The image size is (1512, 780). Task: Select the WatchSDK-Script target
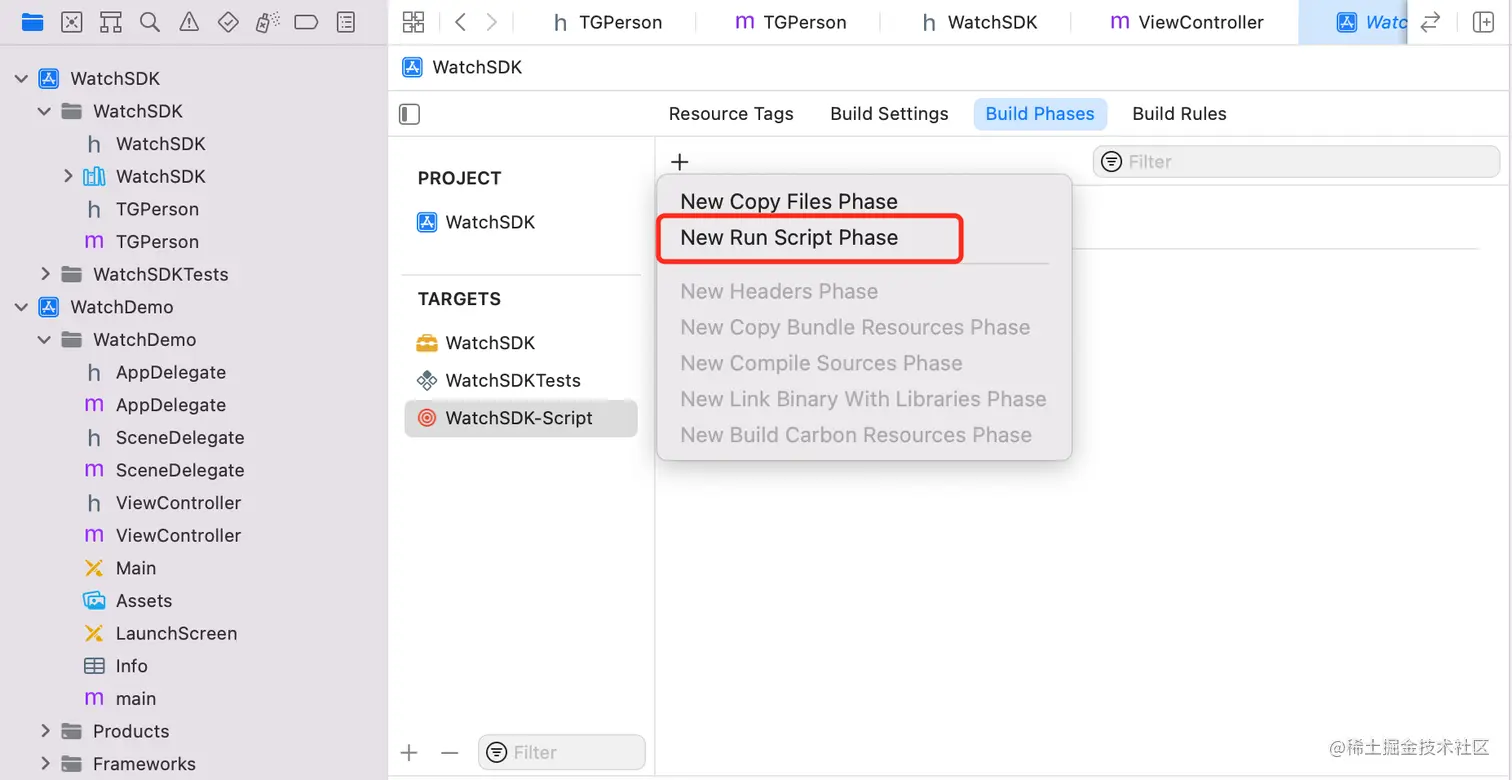point(519,418)
